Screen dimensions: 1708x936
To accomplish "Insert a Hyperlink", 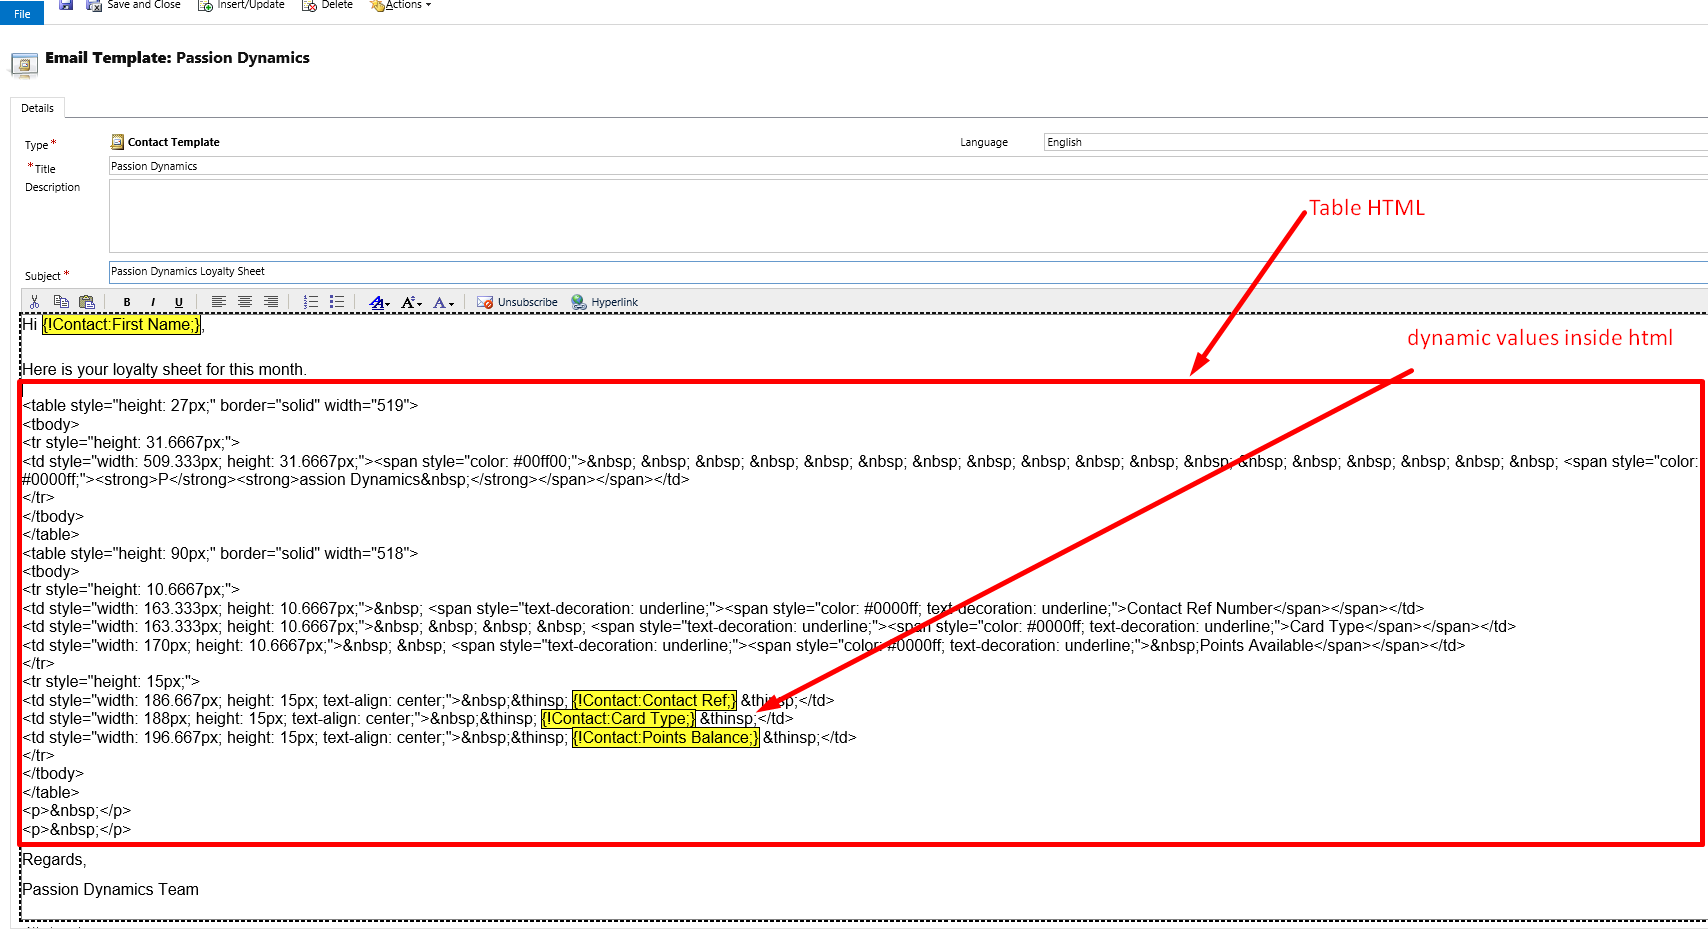I will click(x=605, y=302).
